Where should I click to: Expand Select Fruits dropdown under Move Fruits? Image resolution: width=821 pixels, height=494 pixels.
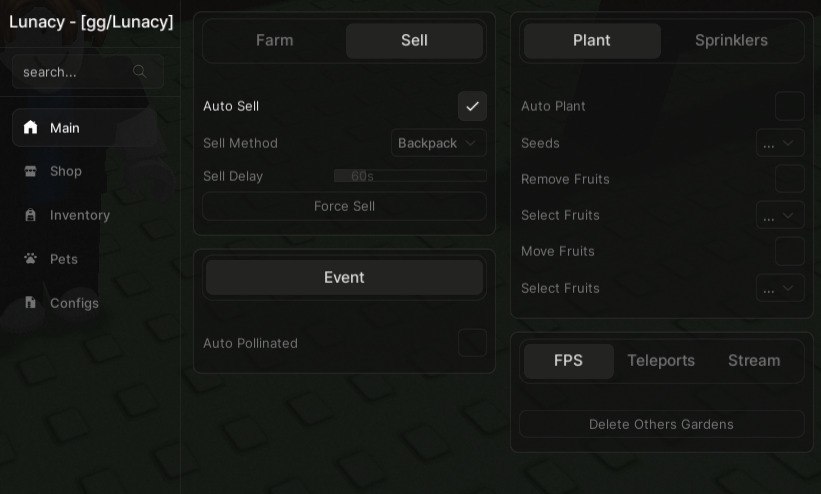click(780, 288)
